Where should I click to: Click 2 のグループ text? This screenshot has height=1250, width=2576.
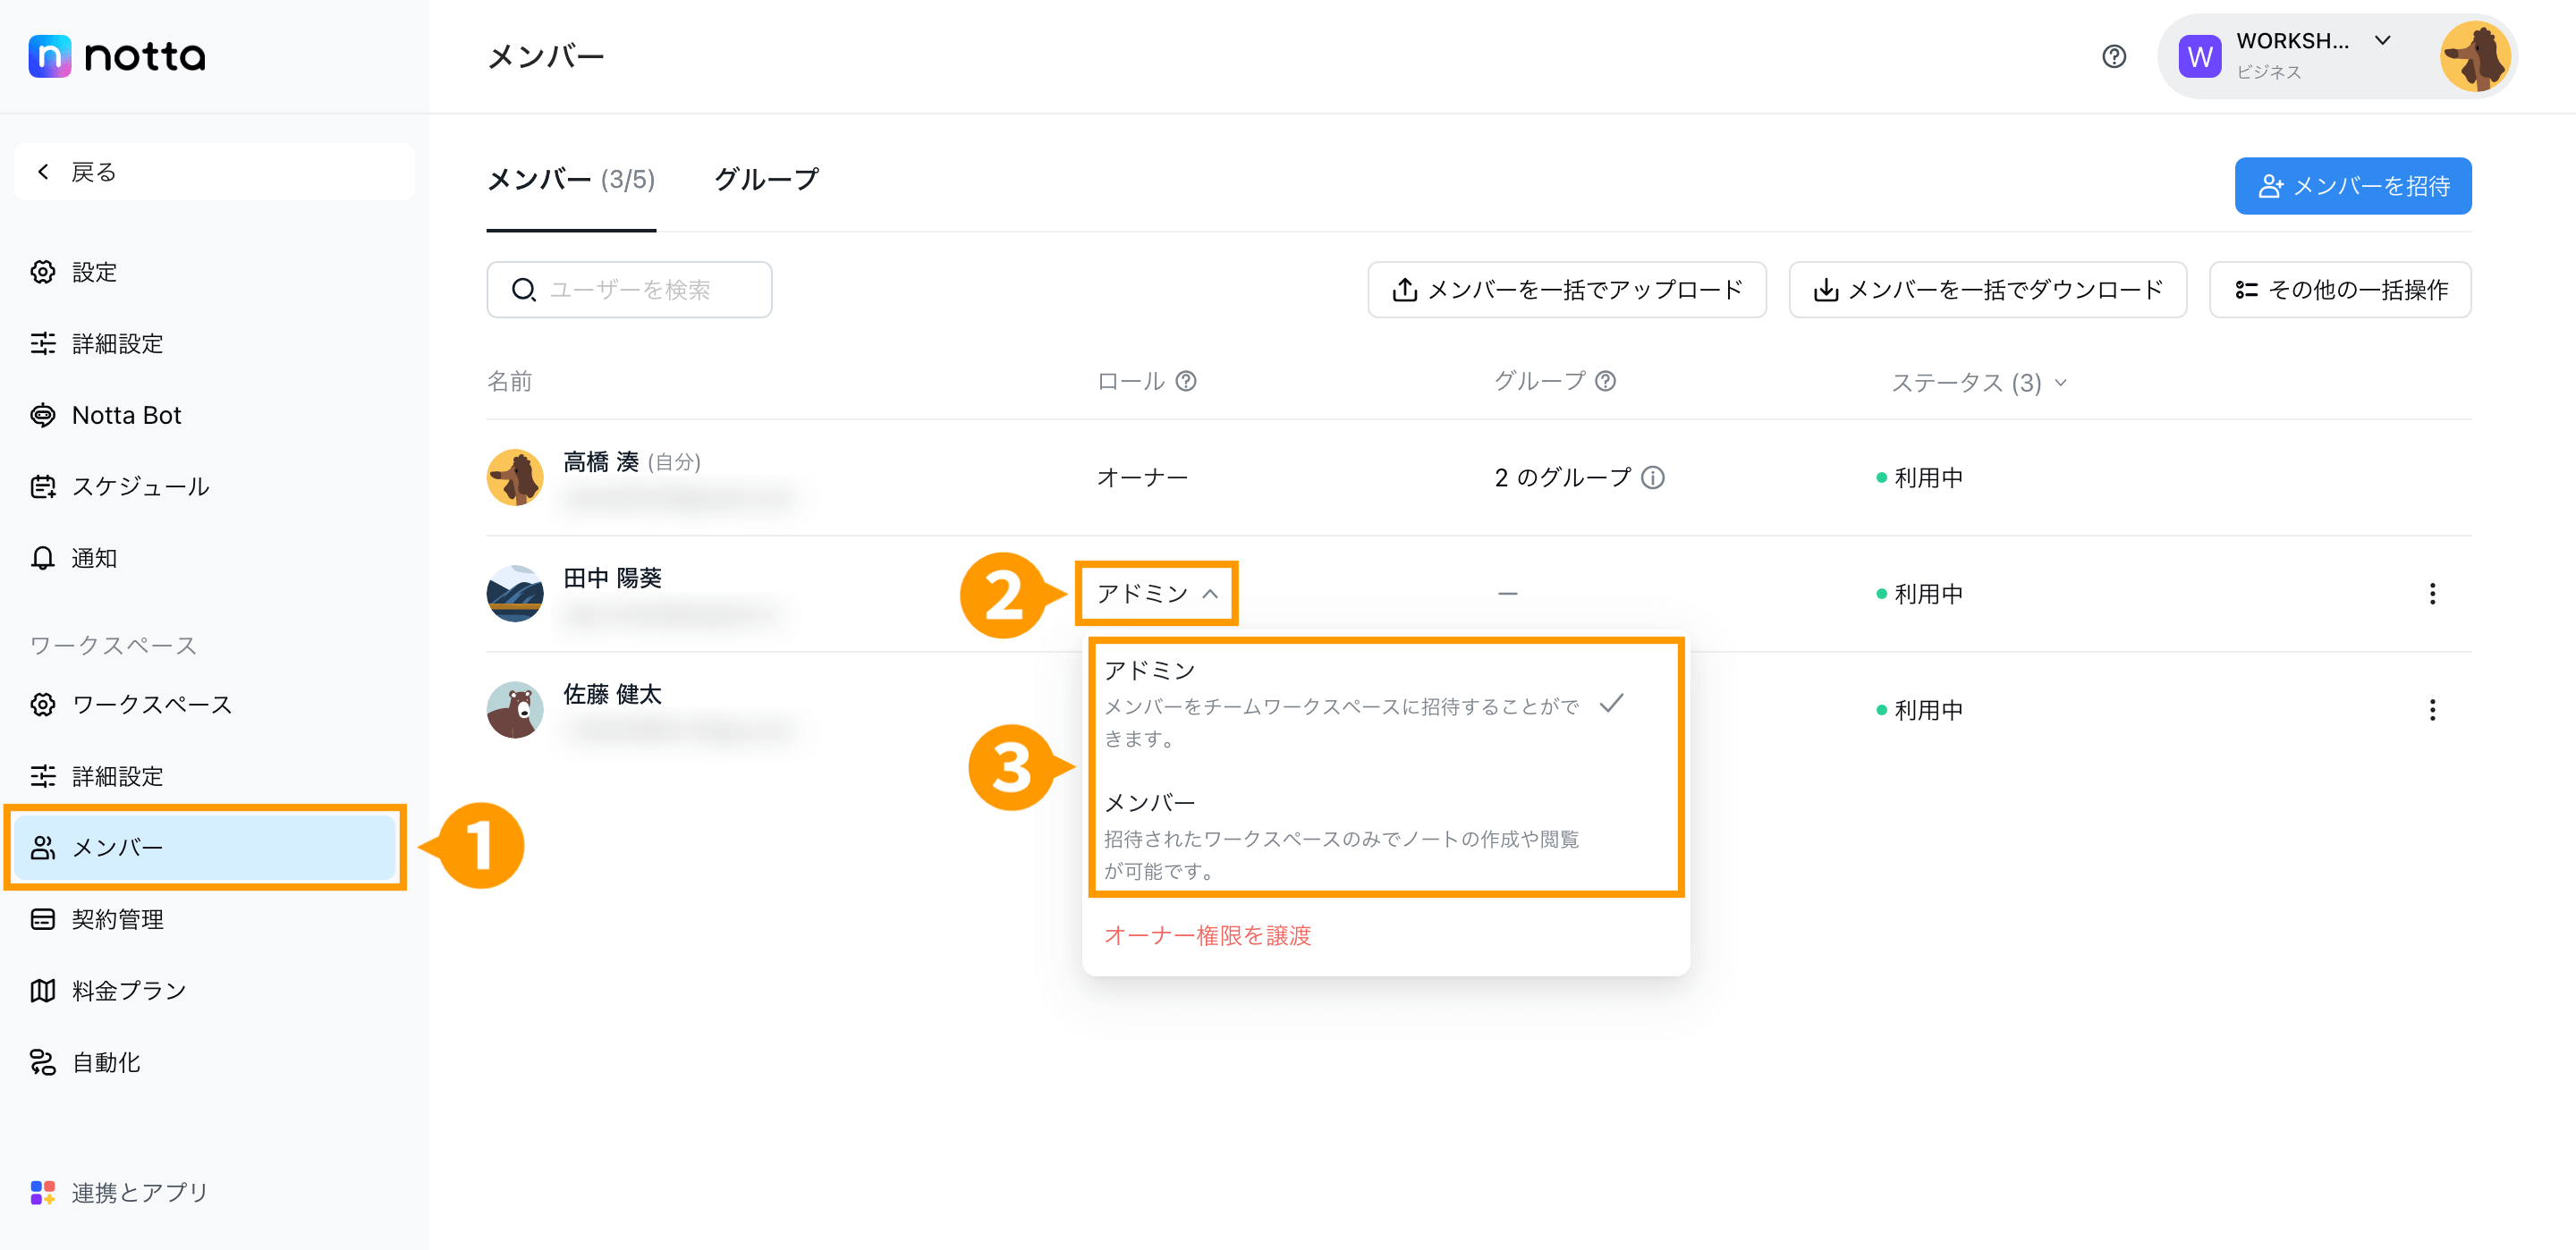click(1562, 477)
